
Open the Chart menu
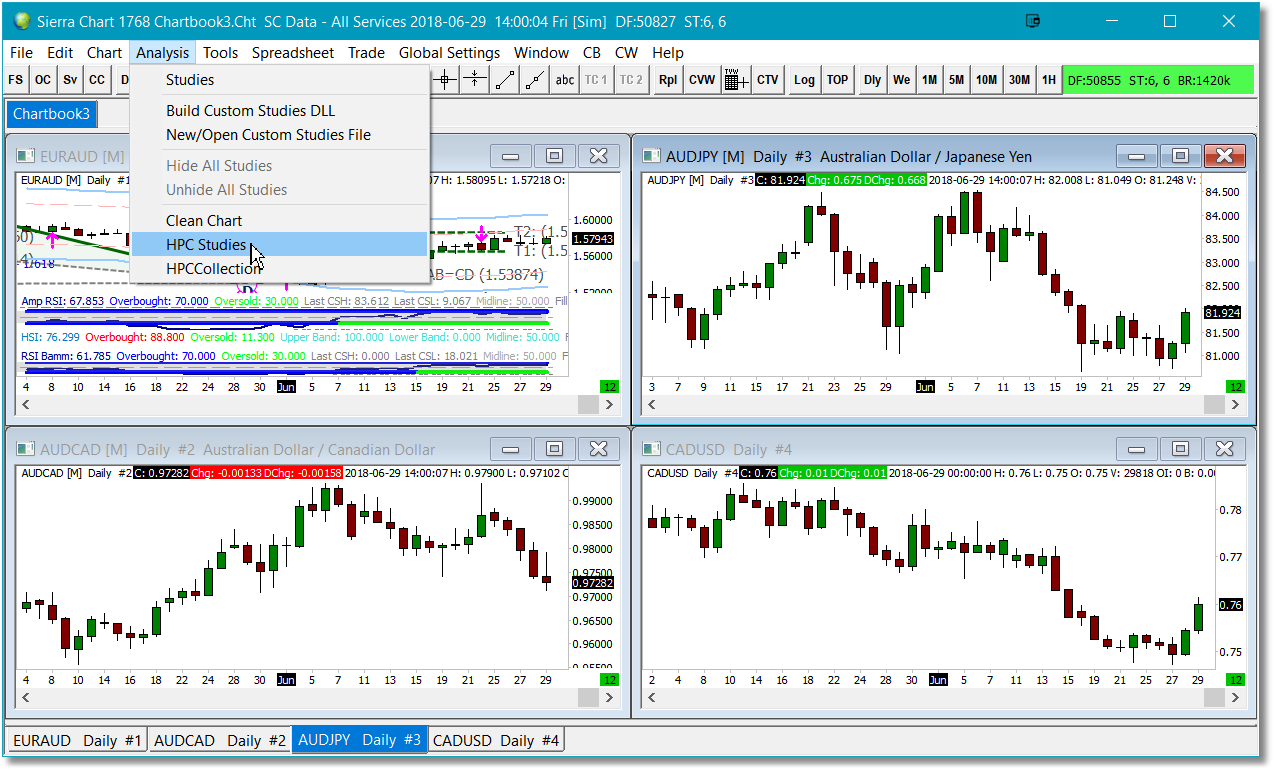point(104,53)
